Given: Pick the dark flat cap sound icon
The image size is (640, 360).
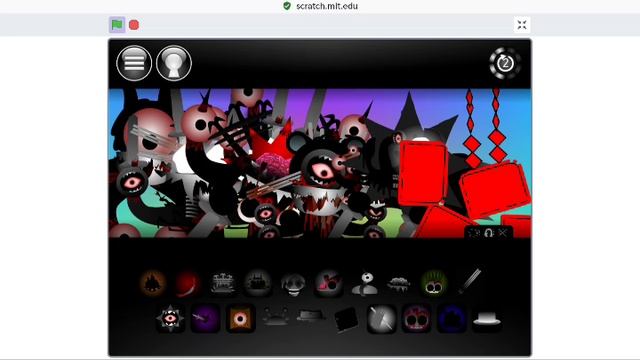Looking at the screenshot, I should point(311,316).
